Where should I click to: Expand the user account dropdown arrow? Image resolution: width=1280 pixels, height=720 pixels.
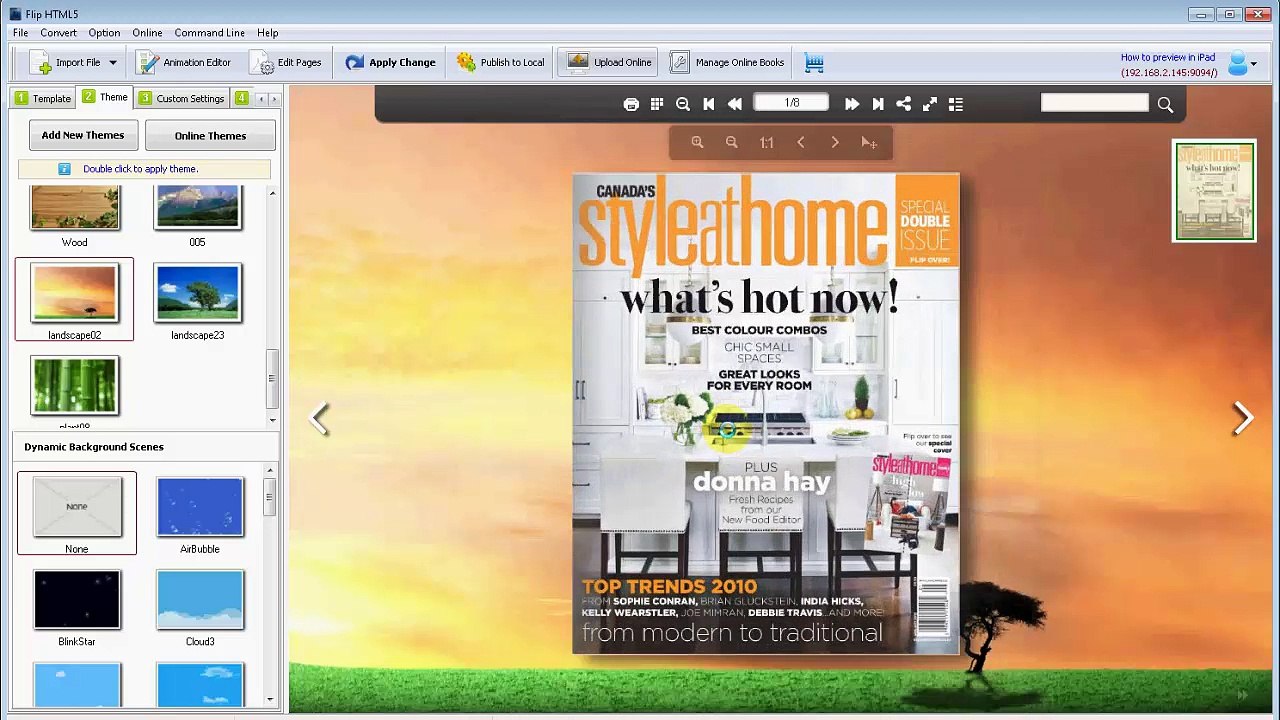point(1255,64)
